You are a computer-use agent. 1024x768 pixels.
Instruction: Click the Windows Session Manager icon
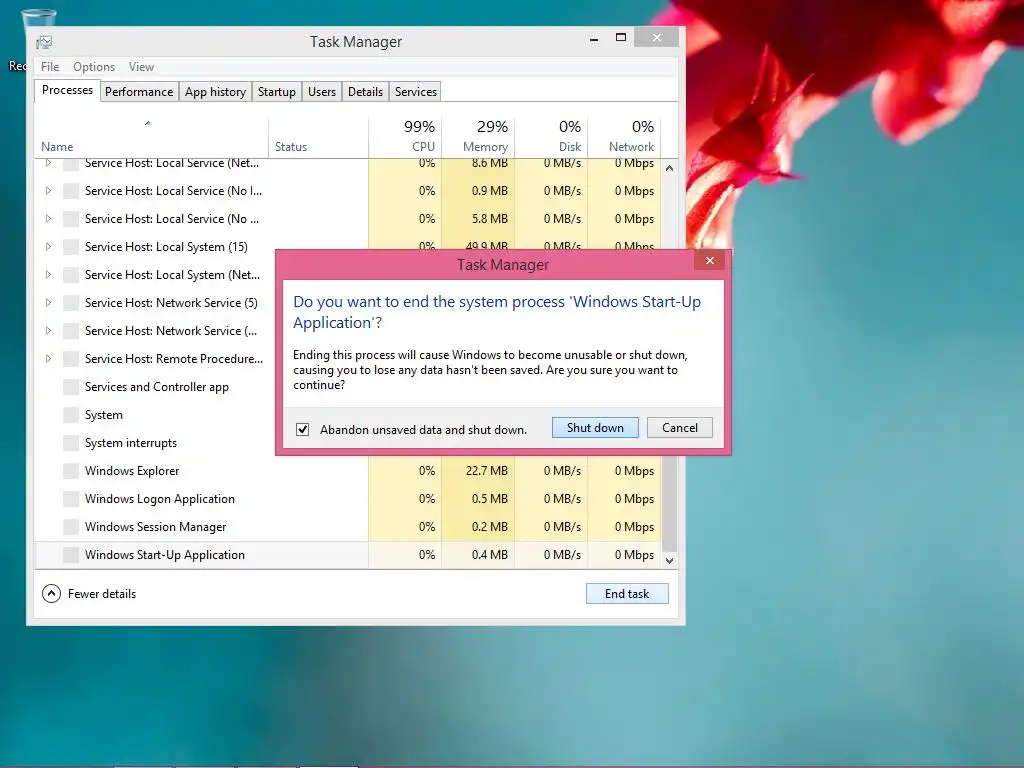[71, 526]
